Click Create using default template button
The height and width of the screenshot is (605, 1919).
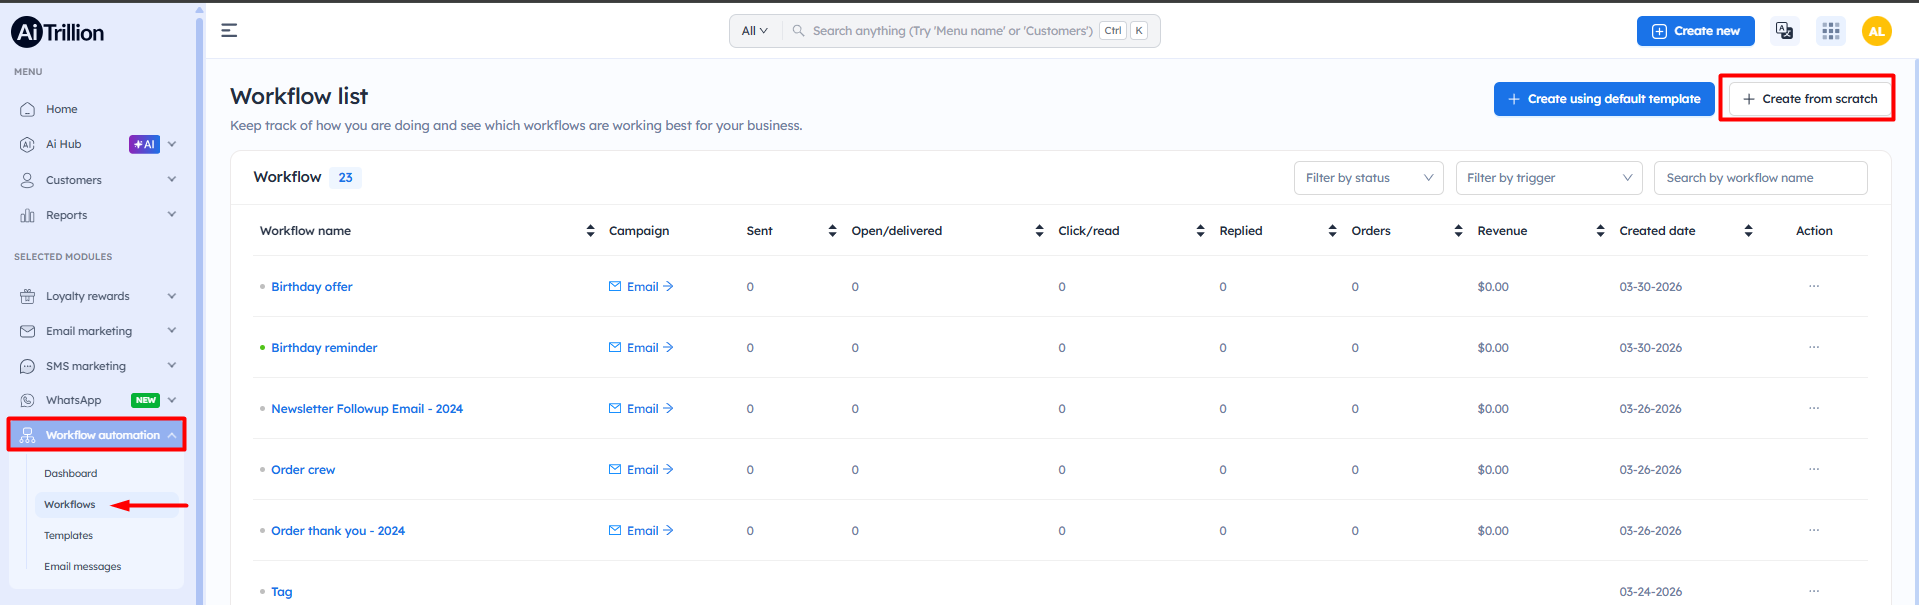pyautogui.click(x=1603, y=99)
